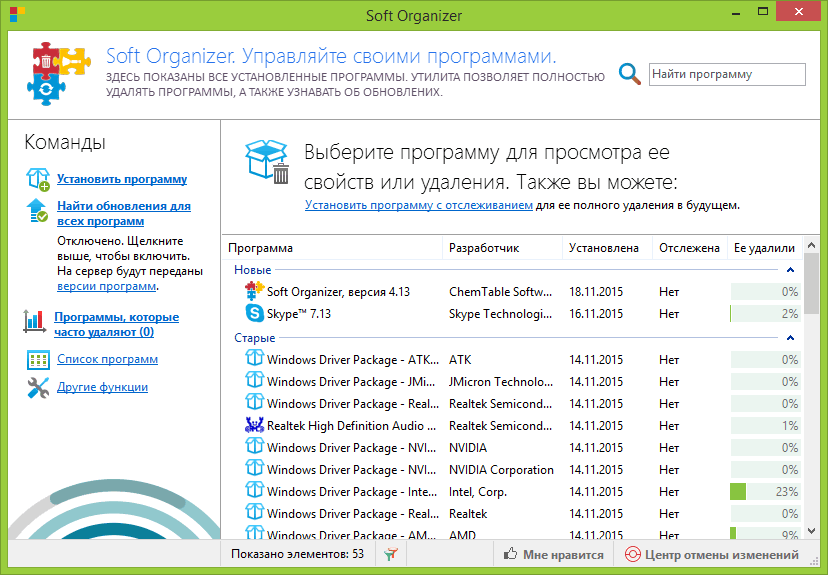This screenshot has height=575, width=828.
Task: Click the 23% removal bar for Intel driver
Action: pyautogui.click(x=764, y=492)
